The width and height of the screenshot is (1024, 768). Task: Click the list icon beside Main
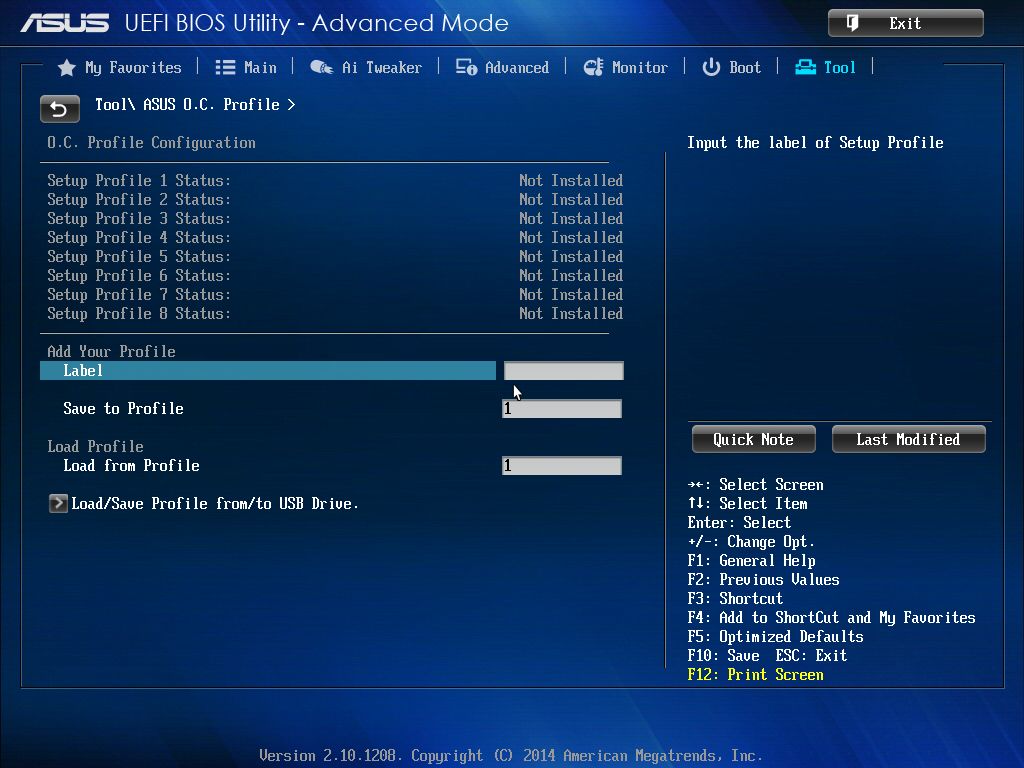coord(225,67)
